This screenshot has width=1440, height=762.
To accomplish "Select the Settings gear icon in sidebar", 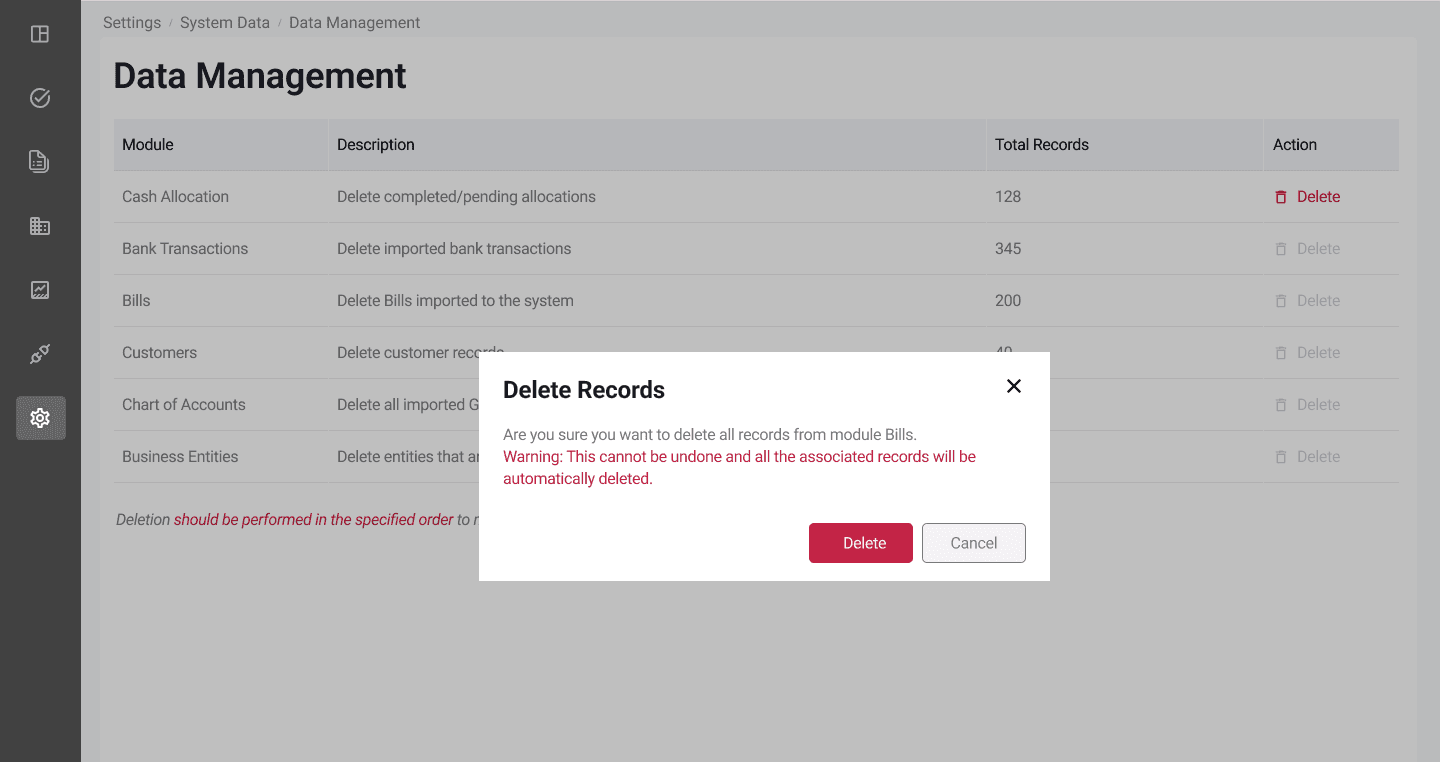I will coord(40,417).
